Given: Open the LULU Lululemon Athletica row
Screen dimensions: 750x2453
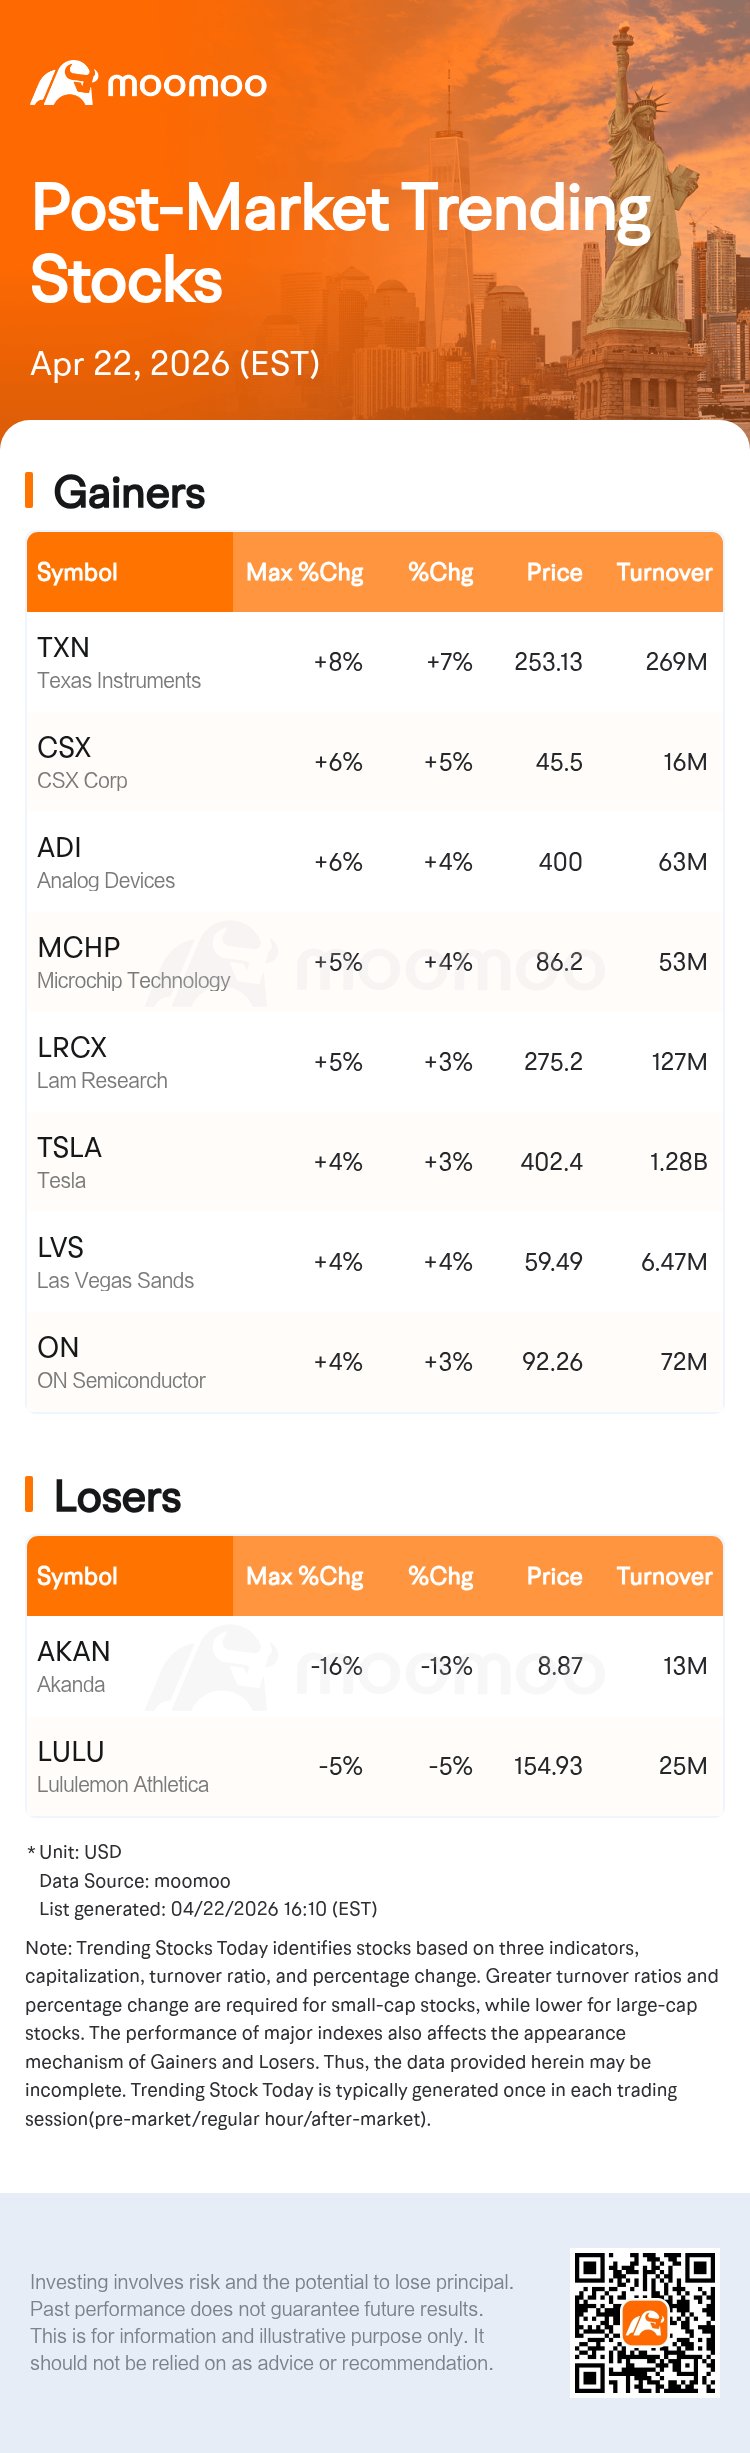Looking at the screenshot, I should pos(374,1766).
